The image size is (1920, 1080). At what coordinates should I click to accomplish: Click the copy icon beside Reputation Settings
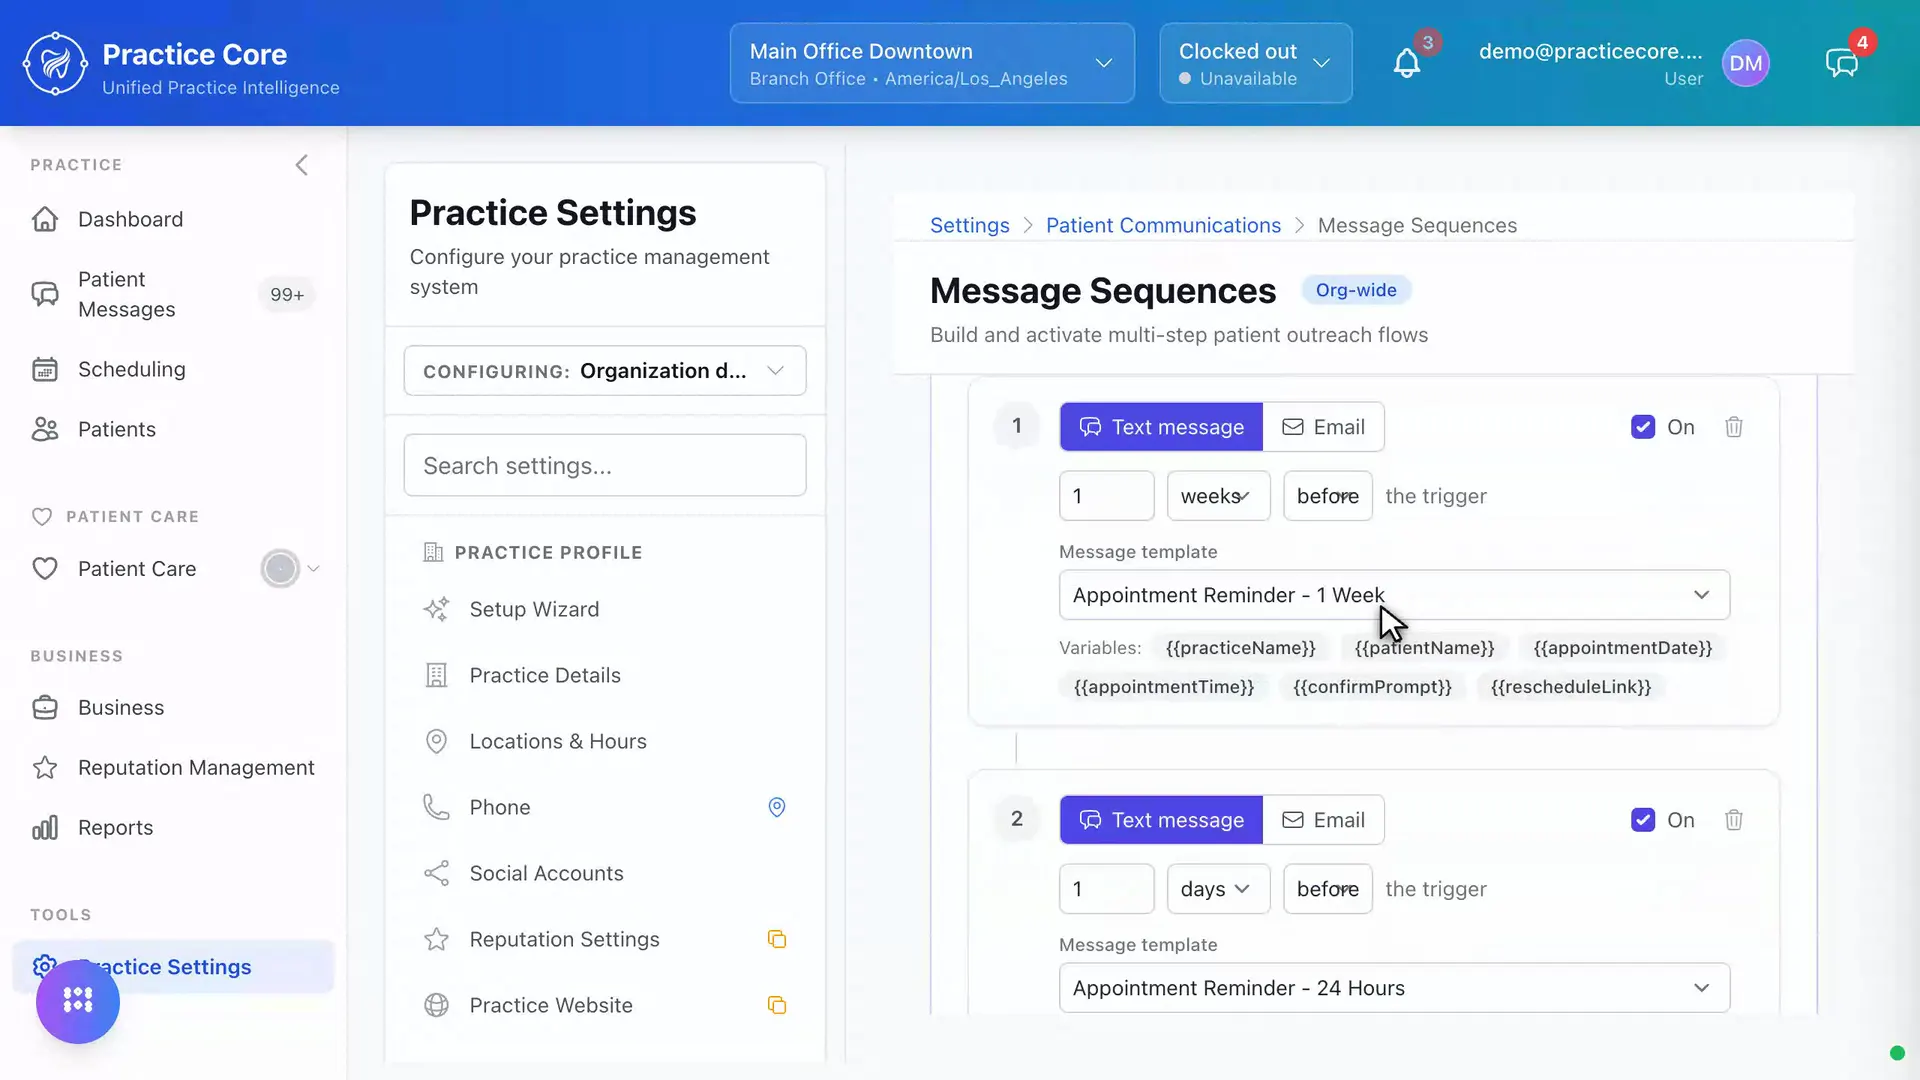point(777,939)
